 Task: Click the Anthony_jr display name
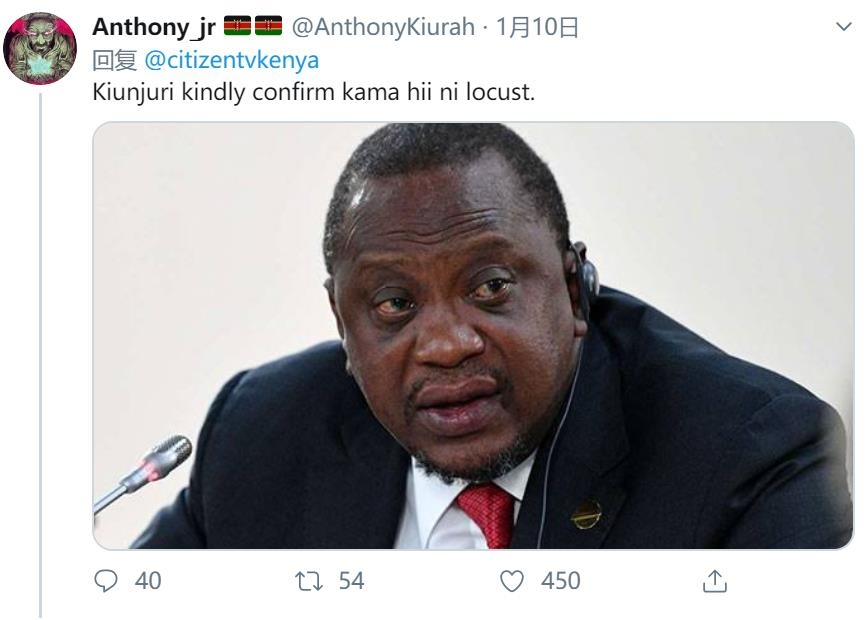pyautogui.click(x=154, y=27)
